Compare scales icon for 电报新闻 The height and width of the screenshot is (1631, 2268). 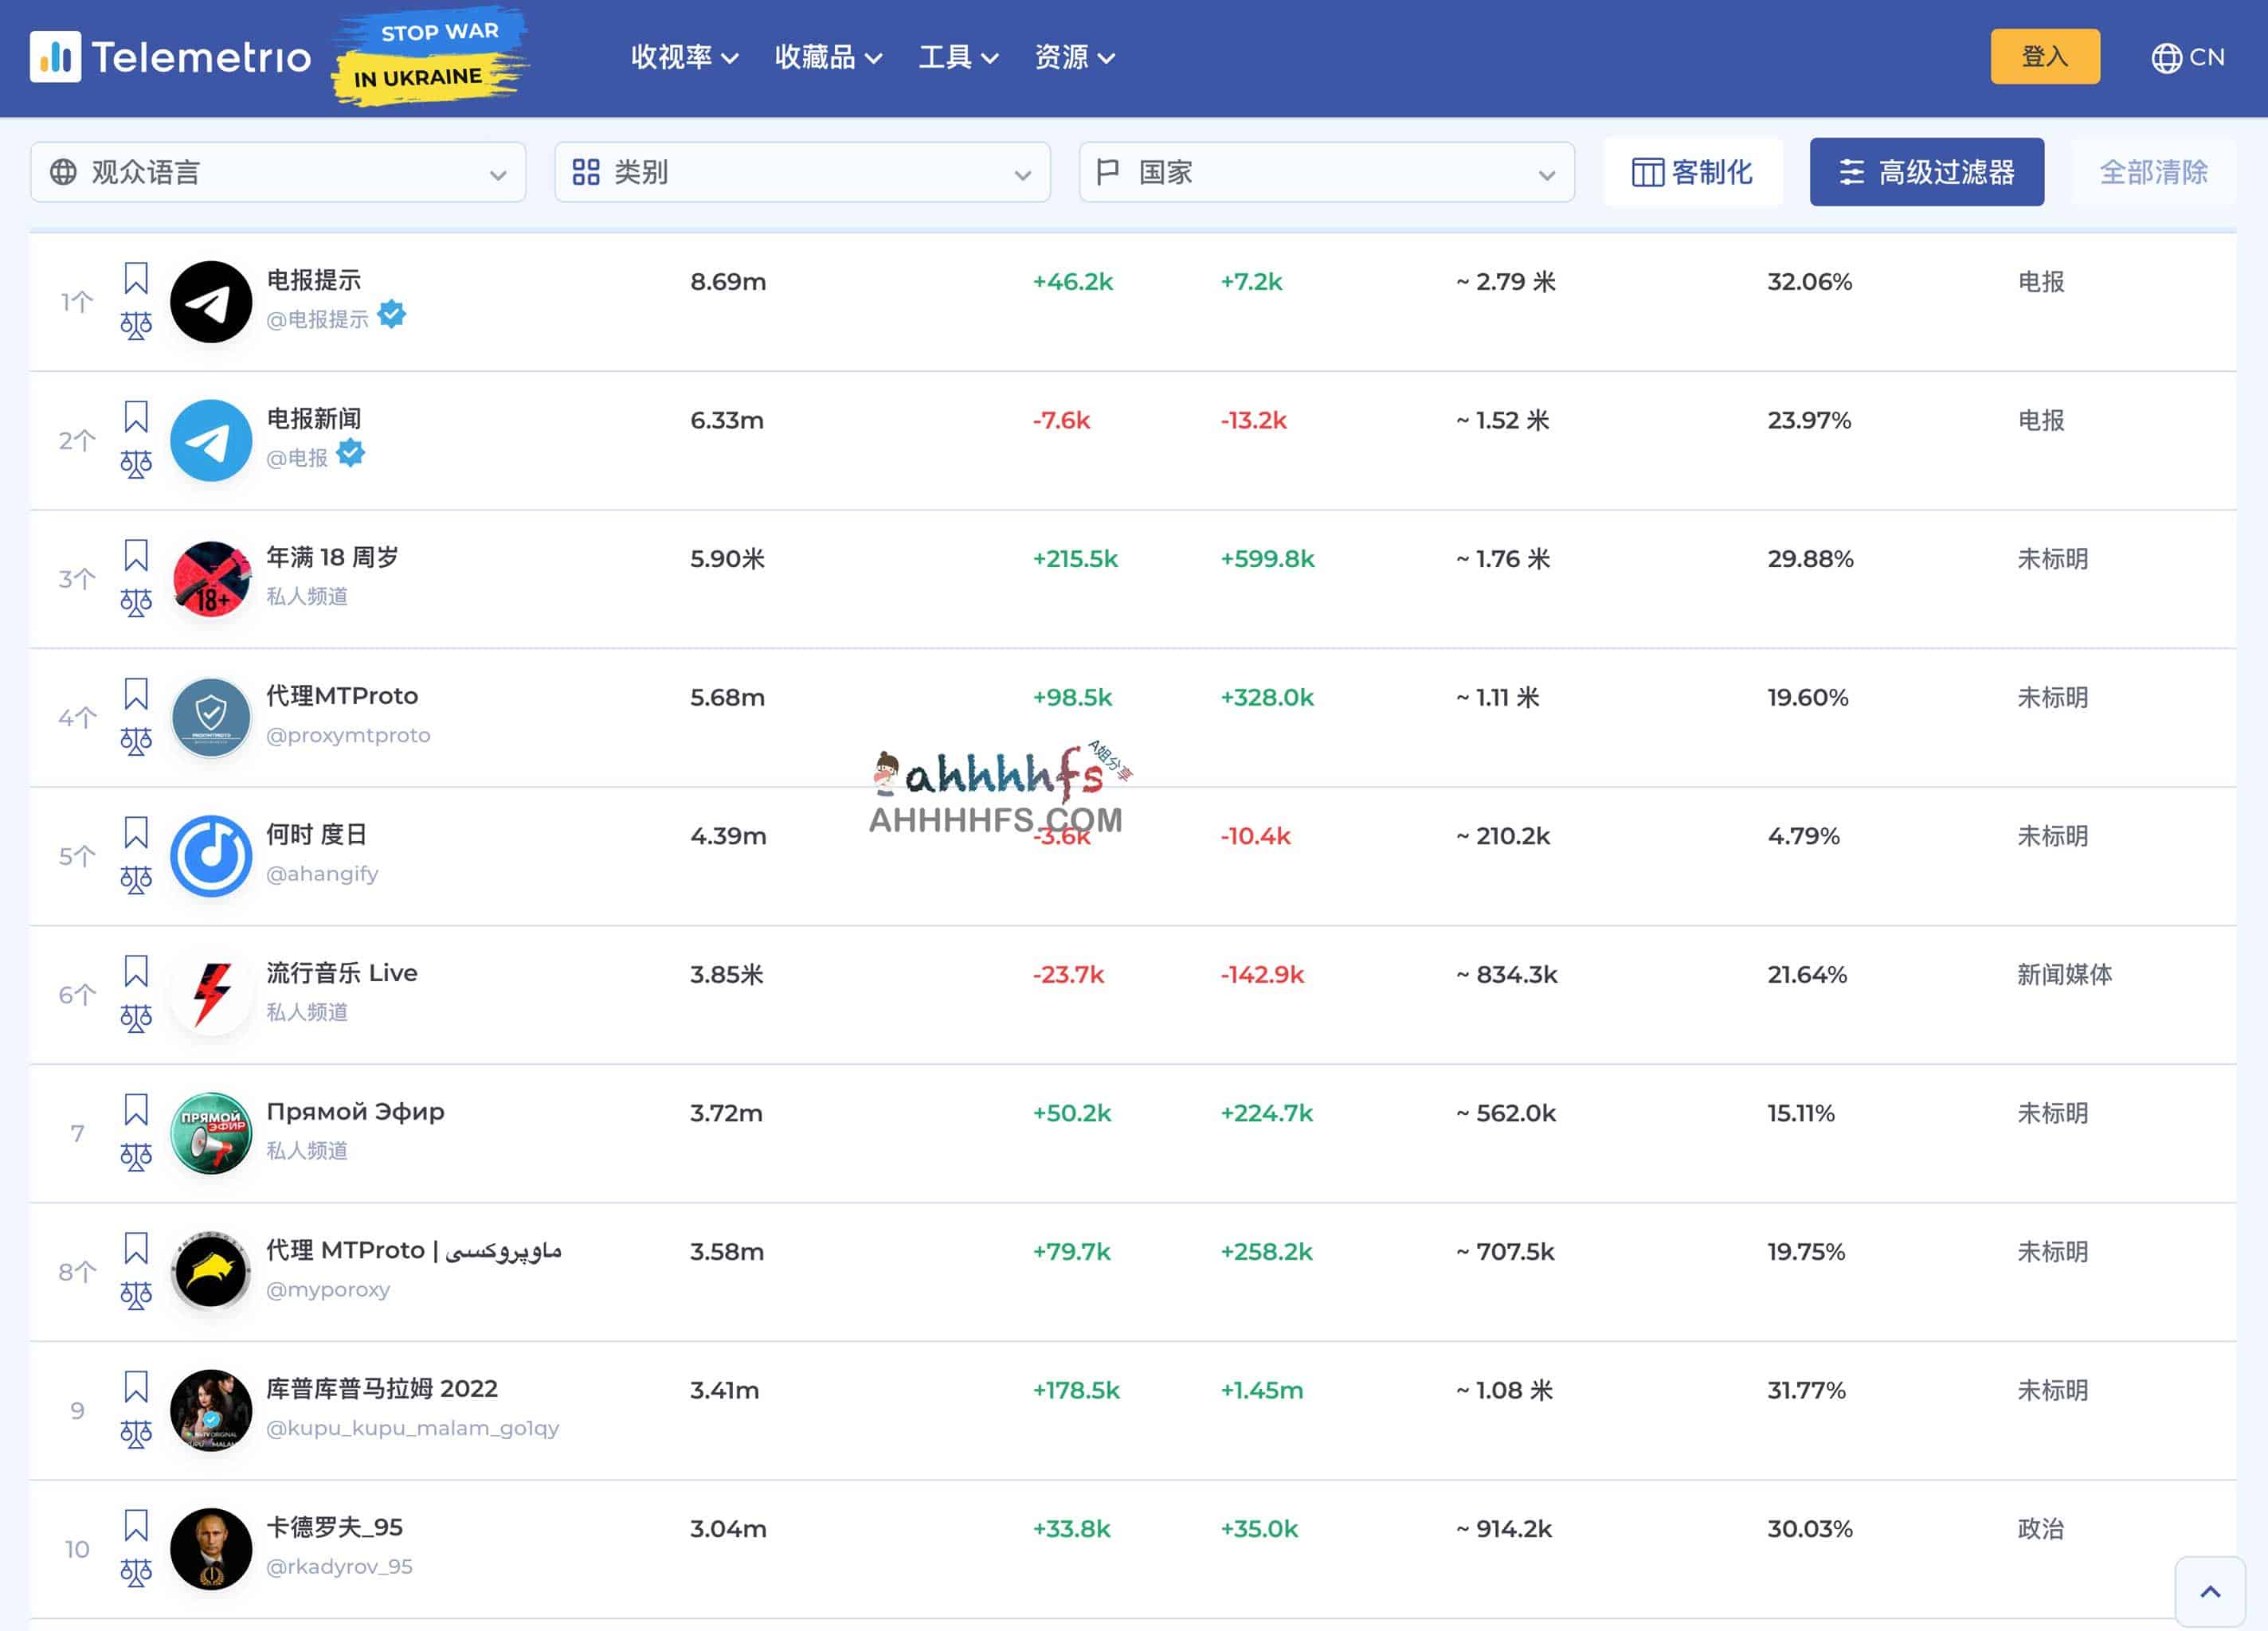point(136,464)
